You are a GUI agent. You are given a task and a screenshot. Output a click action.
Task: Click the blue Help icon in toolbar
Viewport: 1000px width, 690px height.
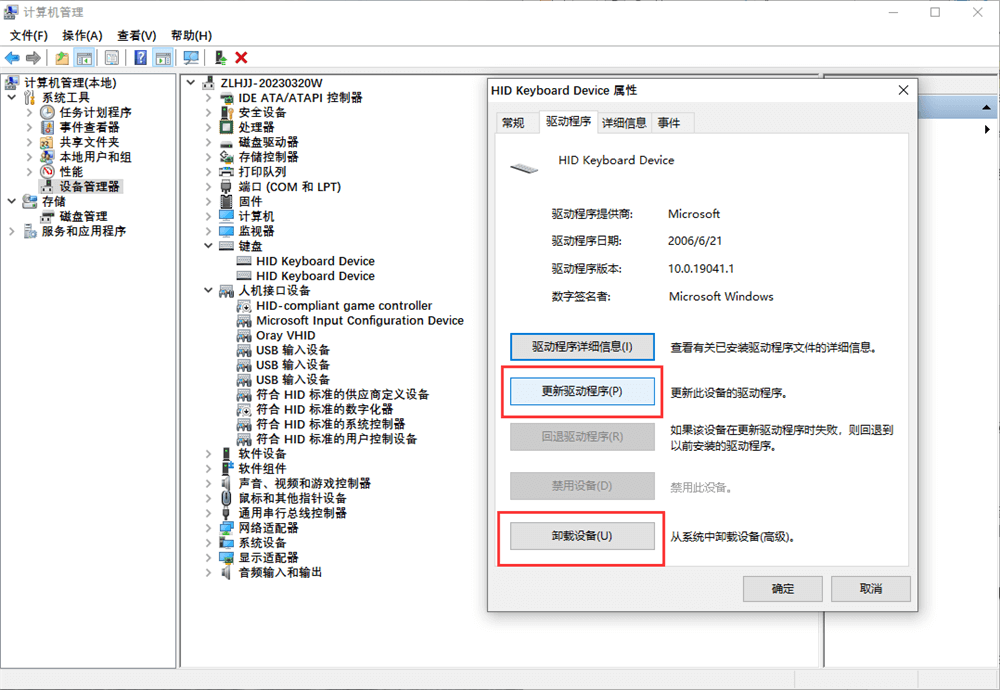[141, 58]
